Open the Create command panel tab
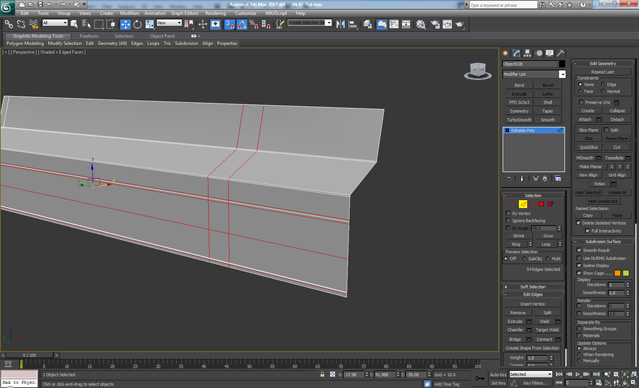639x388 pixels. pyautogui.click(x=505, y=53)
